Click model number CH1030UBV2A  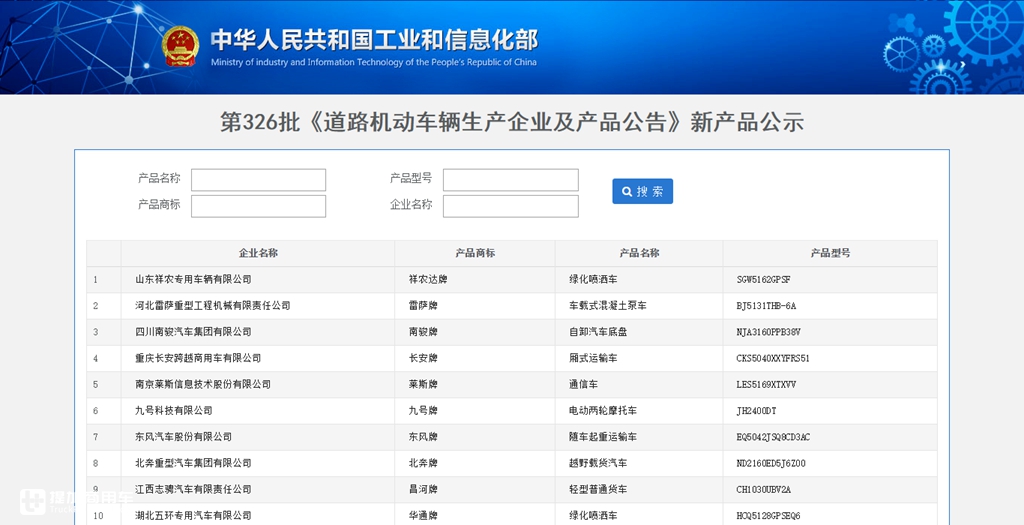(764, 489)
